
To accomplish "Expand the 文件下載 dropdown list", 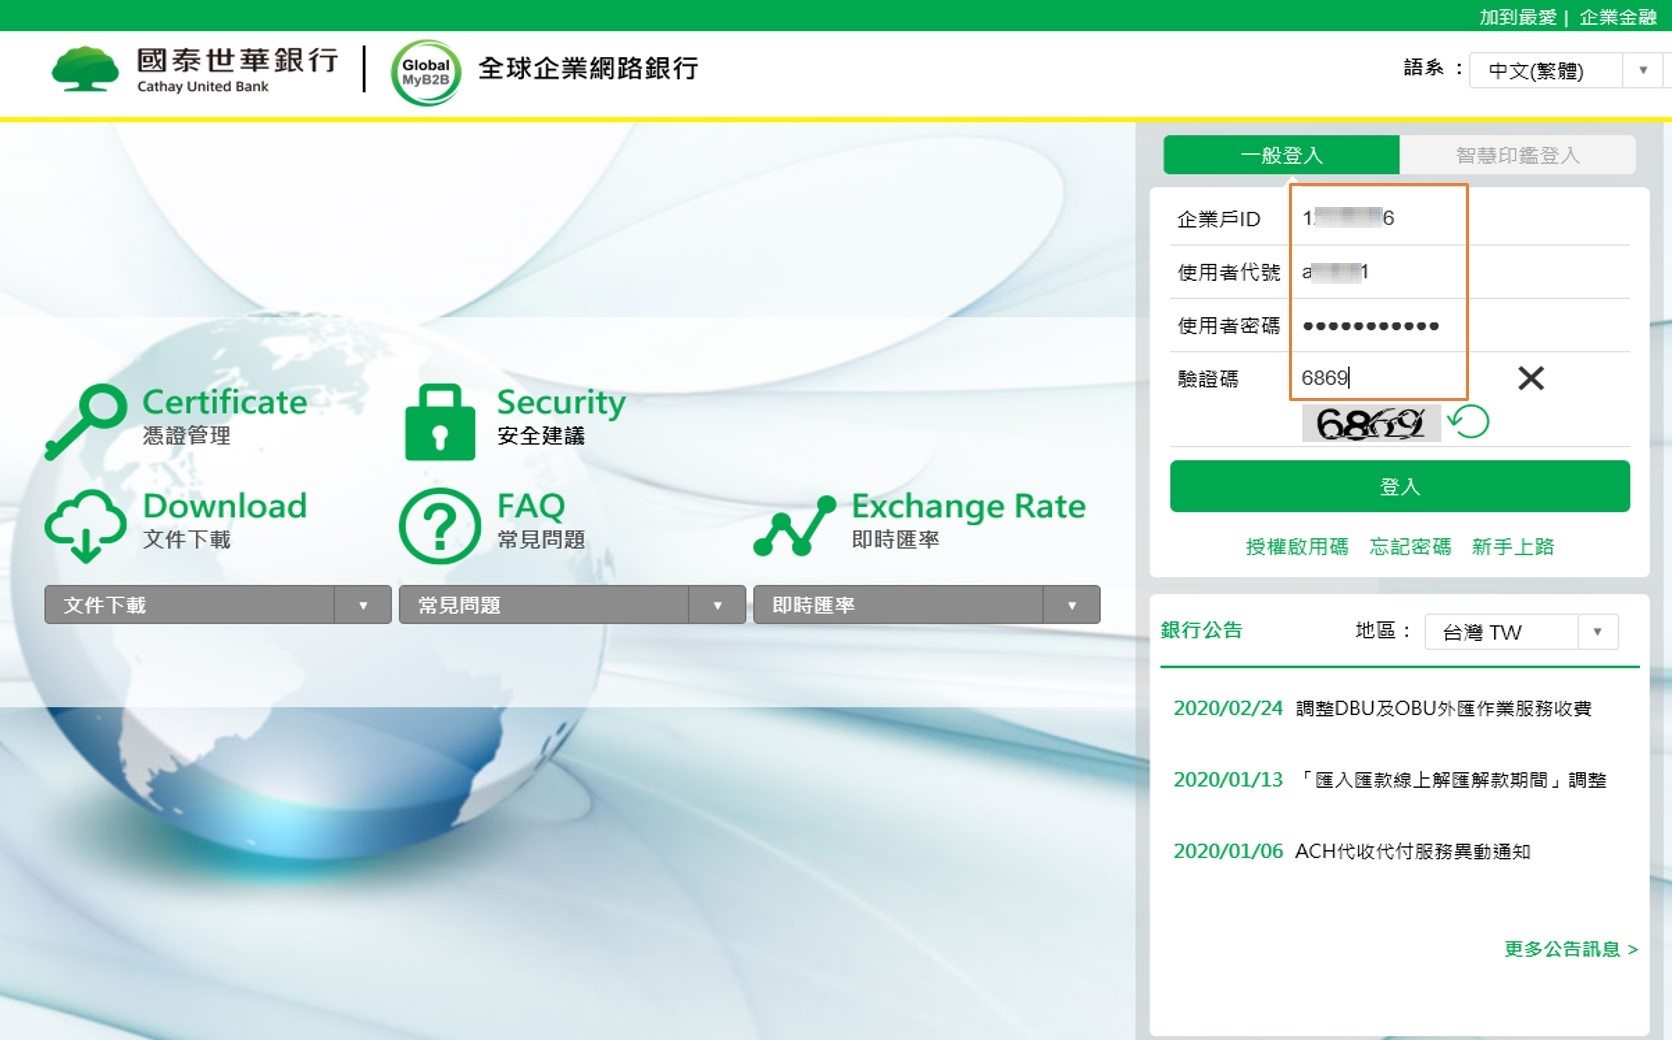I will point(217,605).
